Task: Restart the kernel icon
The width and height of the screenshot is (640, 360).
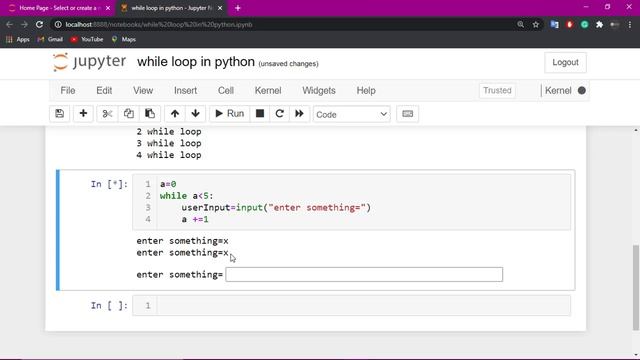Action: [280, 114]
